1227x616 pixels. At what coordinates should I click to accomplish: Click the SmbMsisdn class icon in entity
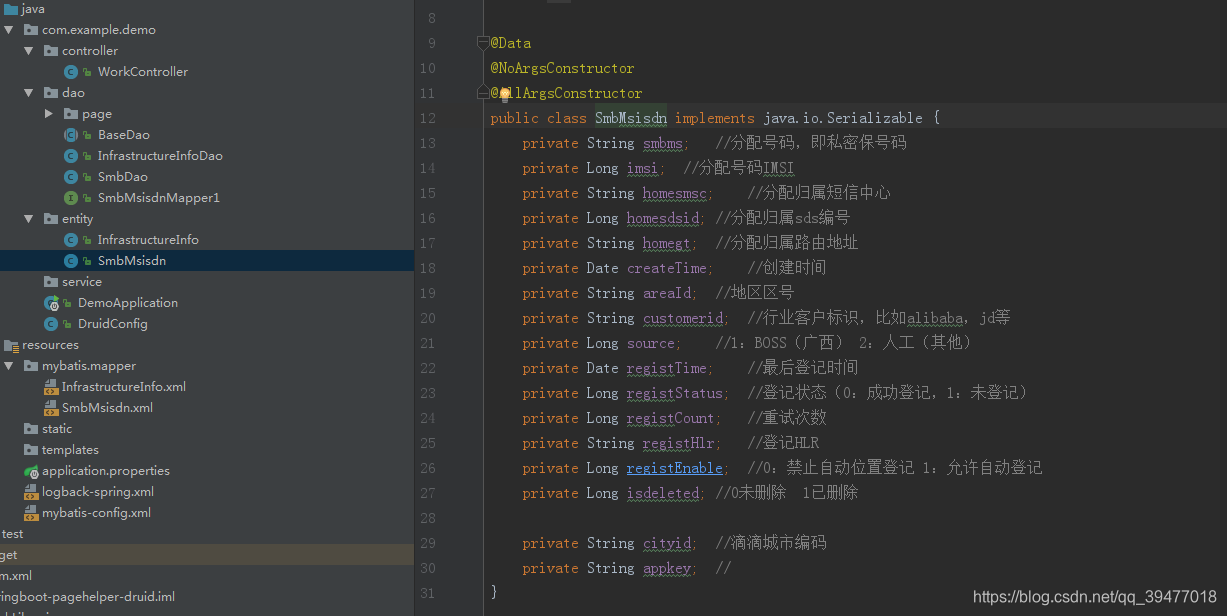tap(71, 261)
